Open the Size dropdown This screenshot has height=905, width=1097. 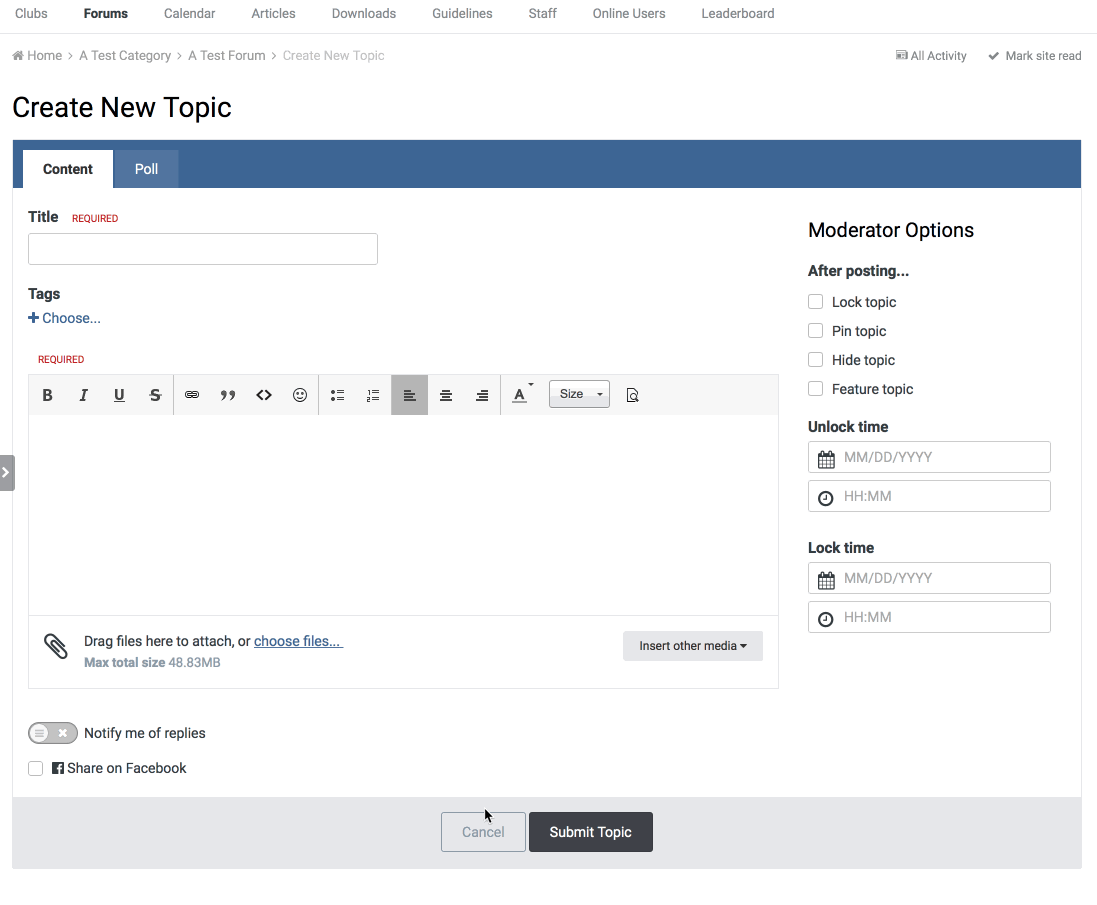[x=579, y=394]
